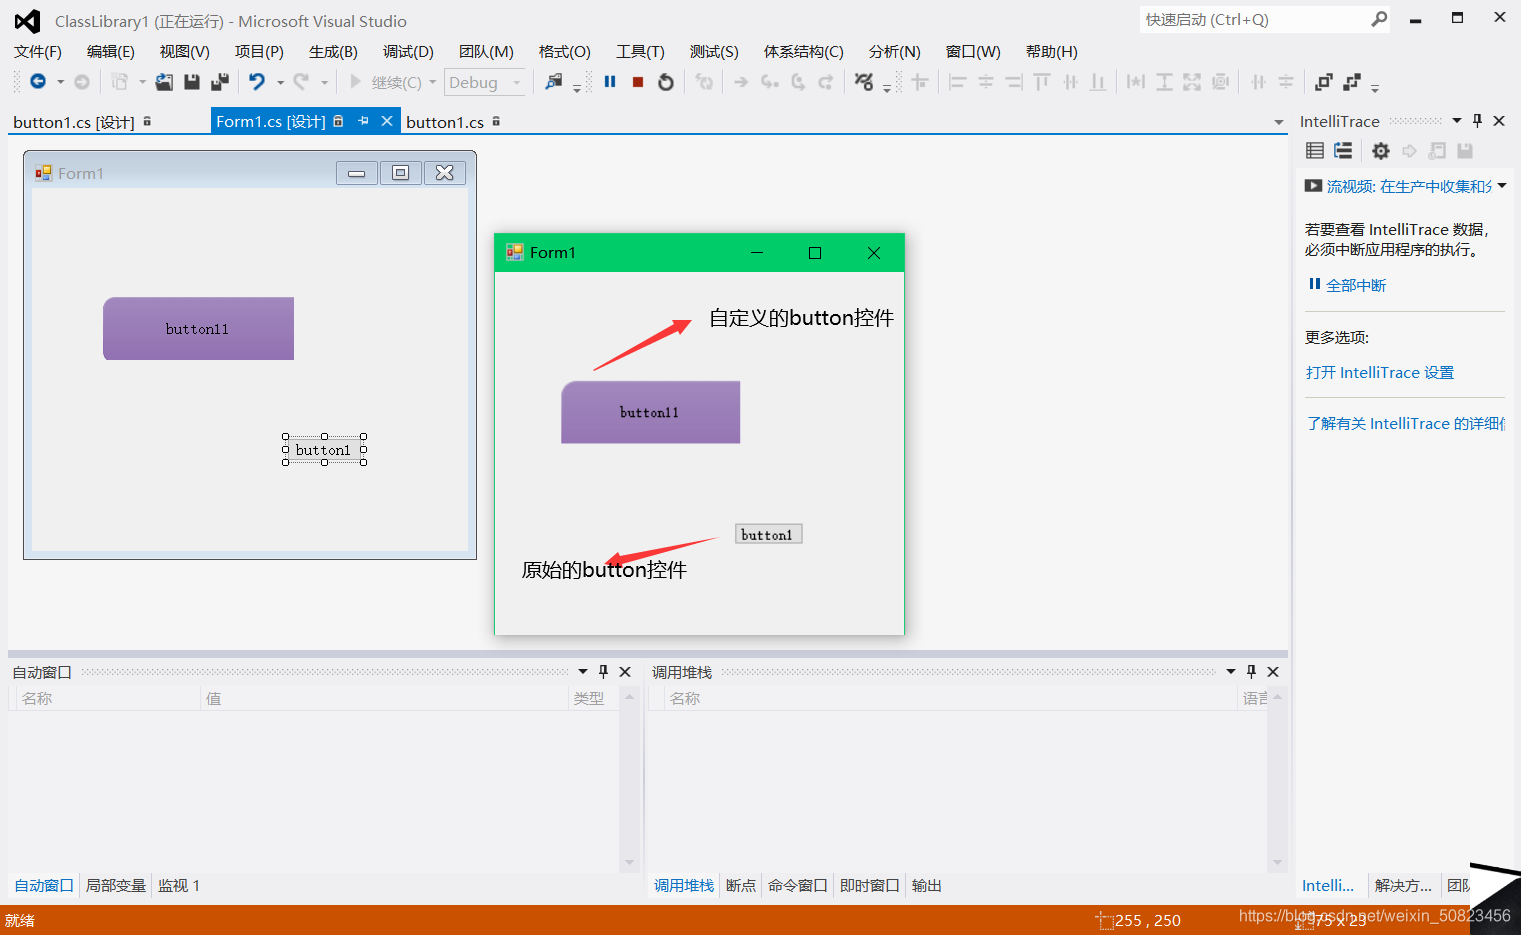This screenshot has width=1521, height=935.
Task: Open the 格式(O) menu
Action: pyautogui.click(x=564, y=52)
